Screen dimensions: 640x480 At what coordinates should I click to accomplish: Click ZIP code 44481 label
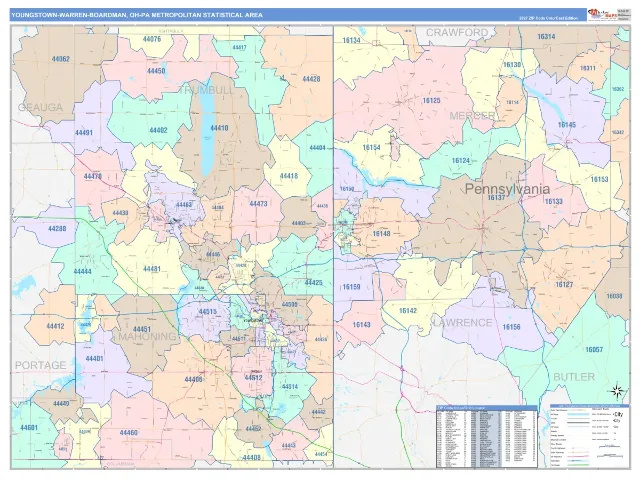pos(152,269)
